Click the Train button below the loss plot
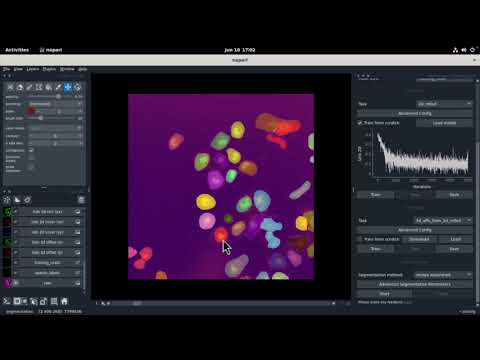The height and width of the screenshot is (360, 480). tap(376, 195)
